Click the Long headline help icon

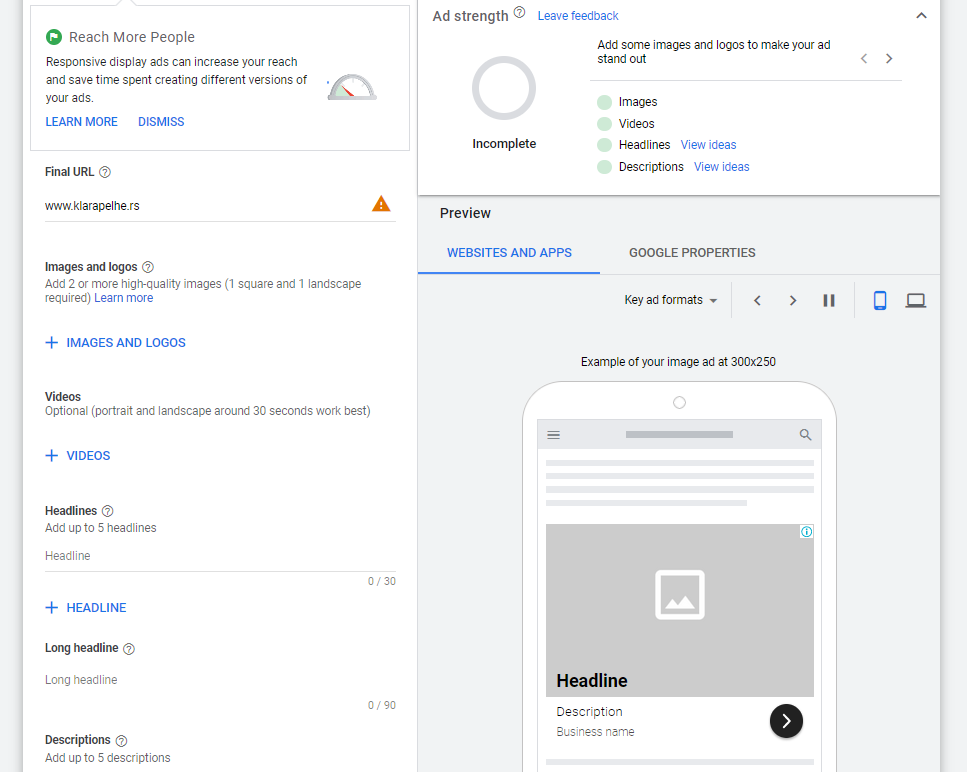[x=128, y=648]
